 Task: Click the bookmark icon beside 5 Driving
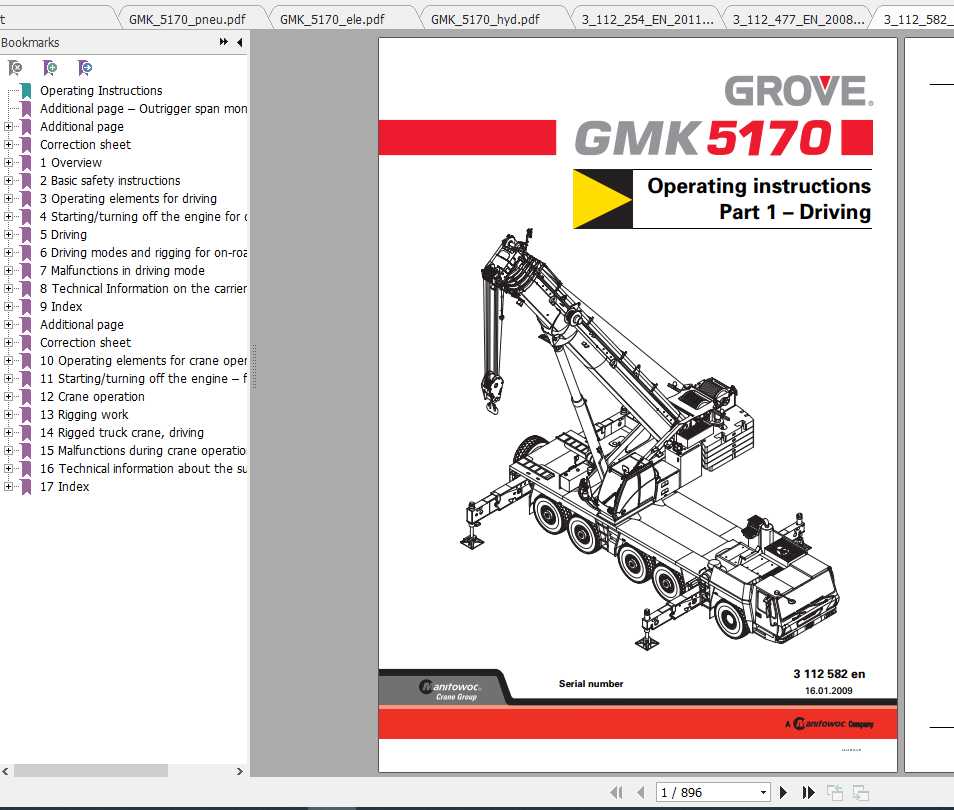click(x=26, y=235)
